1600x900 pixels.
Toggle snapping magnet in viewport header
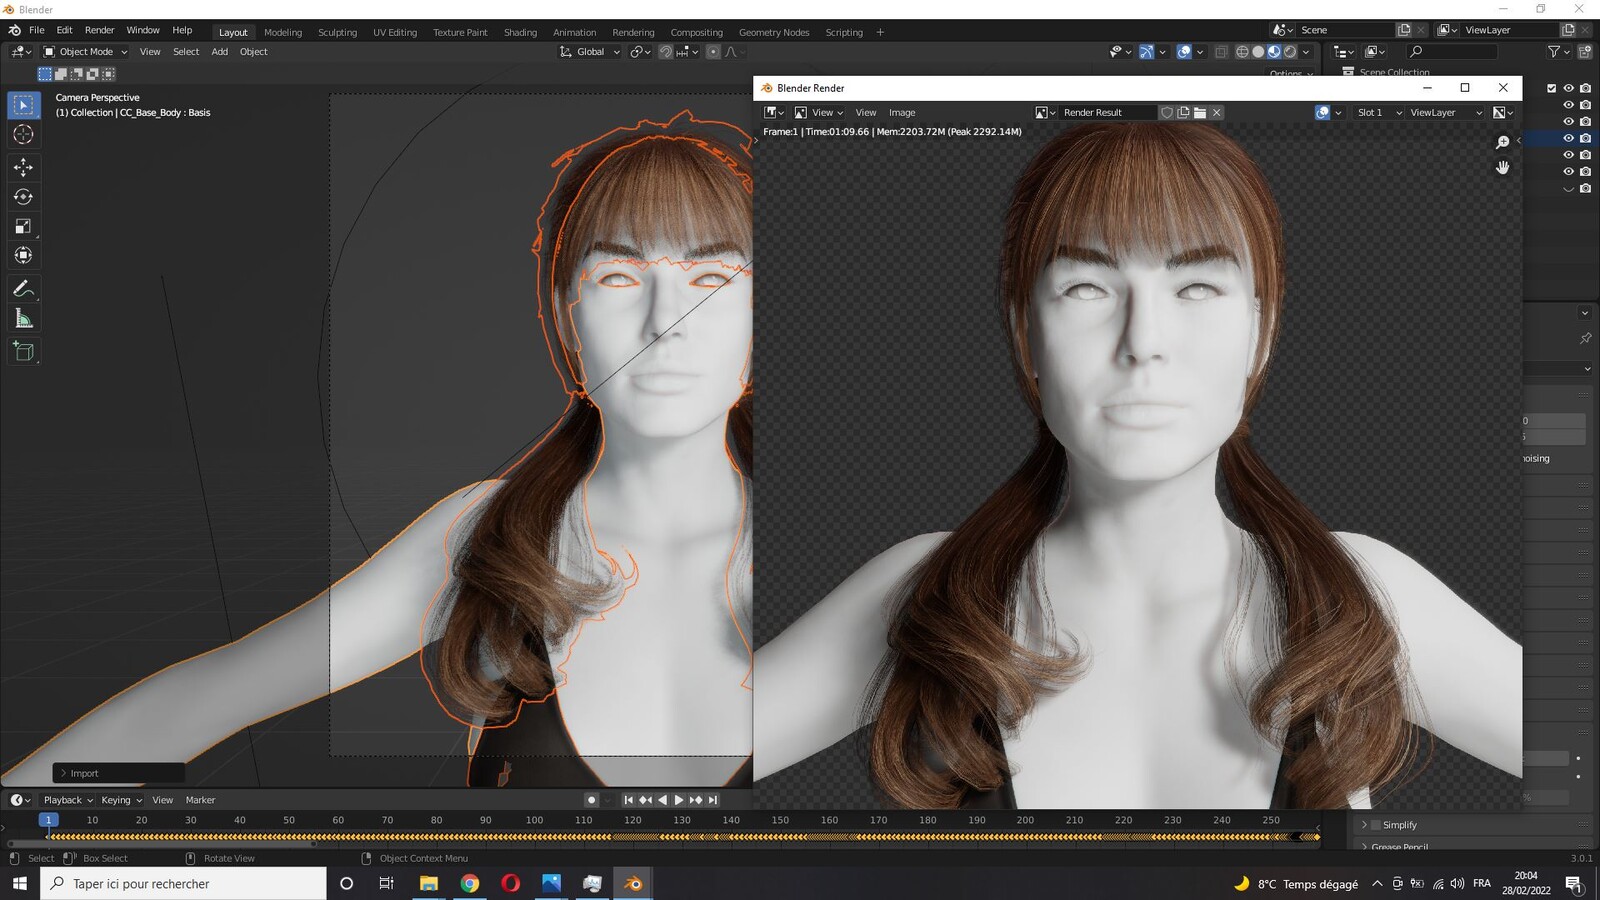tap(666, 52)
